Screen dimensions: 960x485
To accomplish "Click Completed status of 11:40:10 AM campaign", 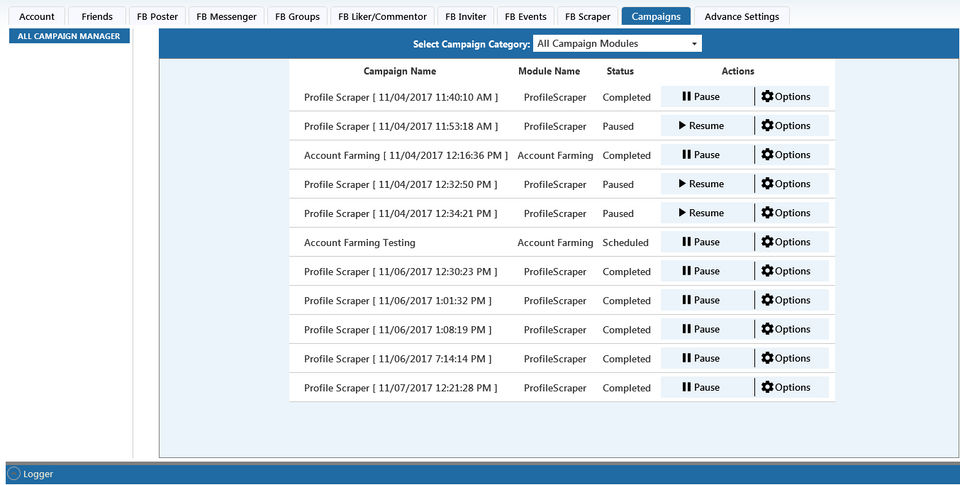I will coord(626,97).
